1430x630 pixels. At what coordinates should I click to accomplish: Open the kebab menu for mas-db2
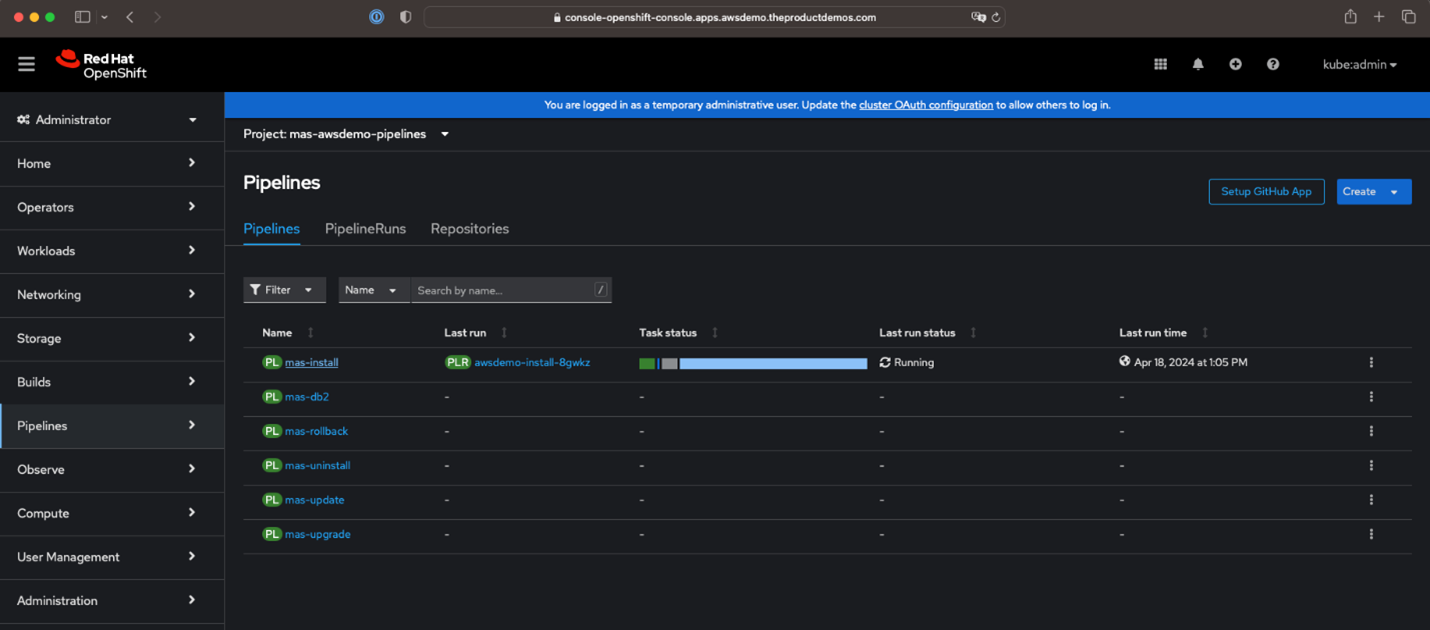1370,396
